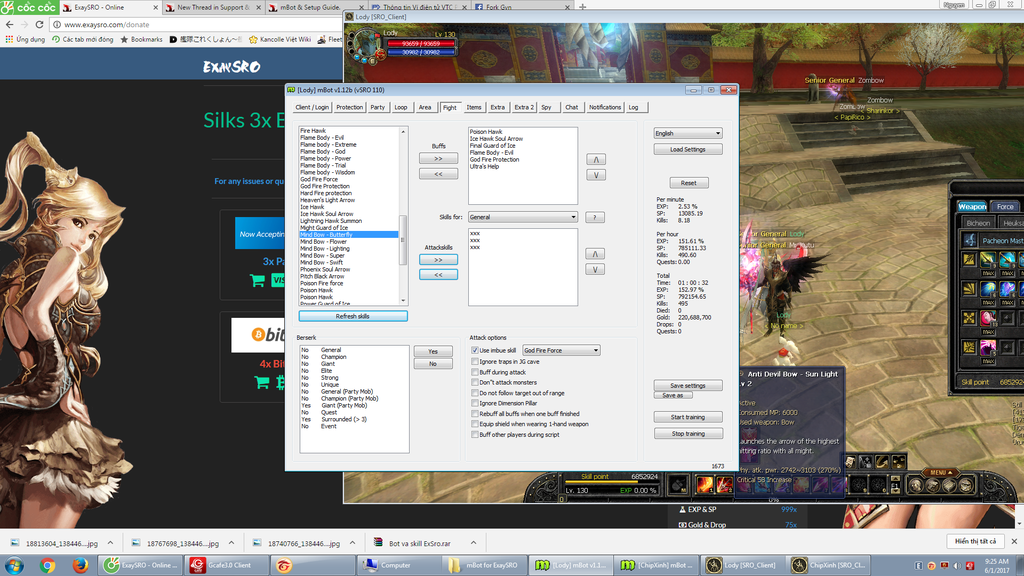Open the English language dropdown

[687, 133]
